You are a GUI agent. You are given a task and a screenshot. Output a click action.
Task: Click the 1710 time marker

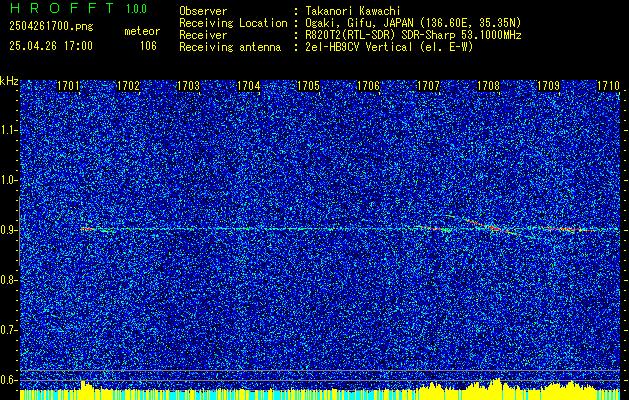609,86
